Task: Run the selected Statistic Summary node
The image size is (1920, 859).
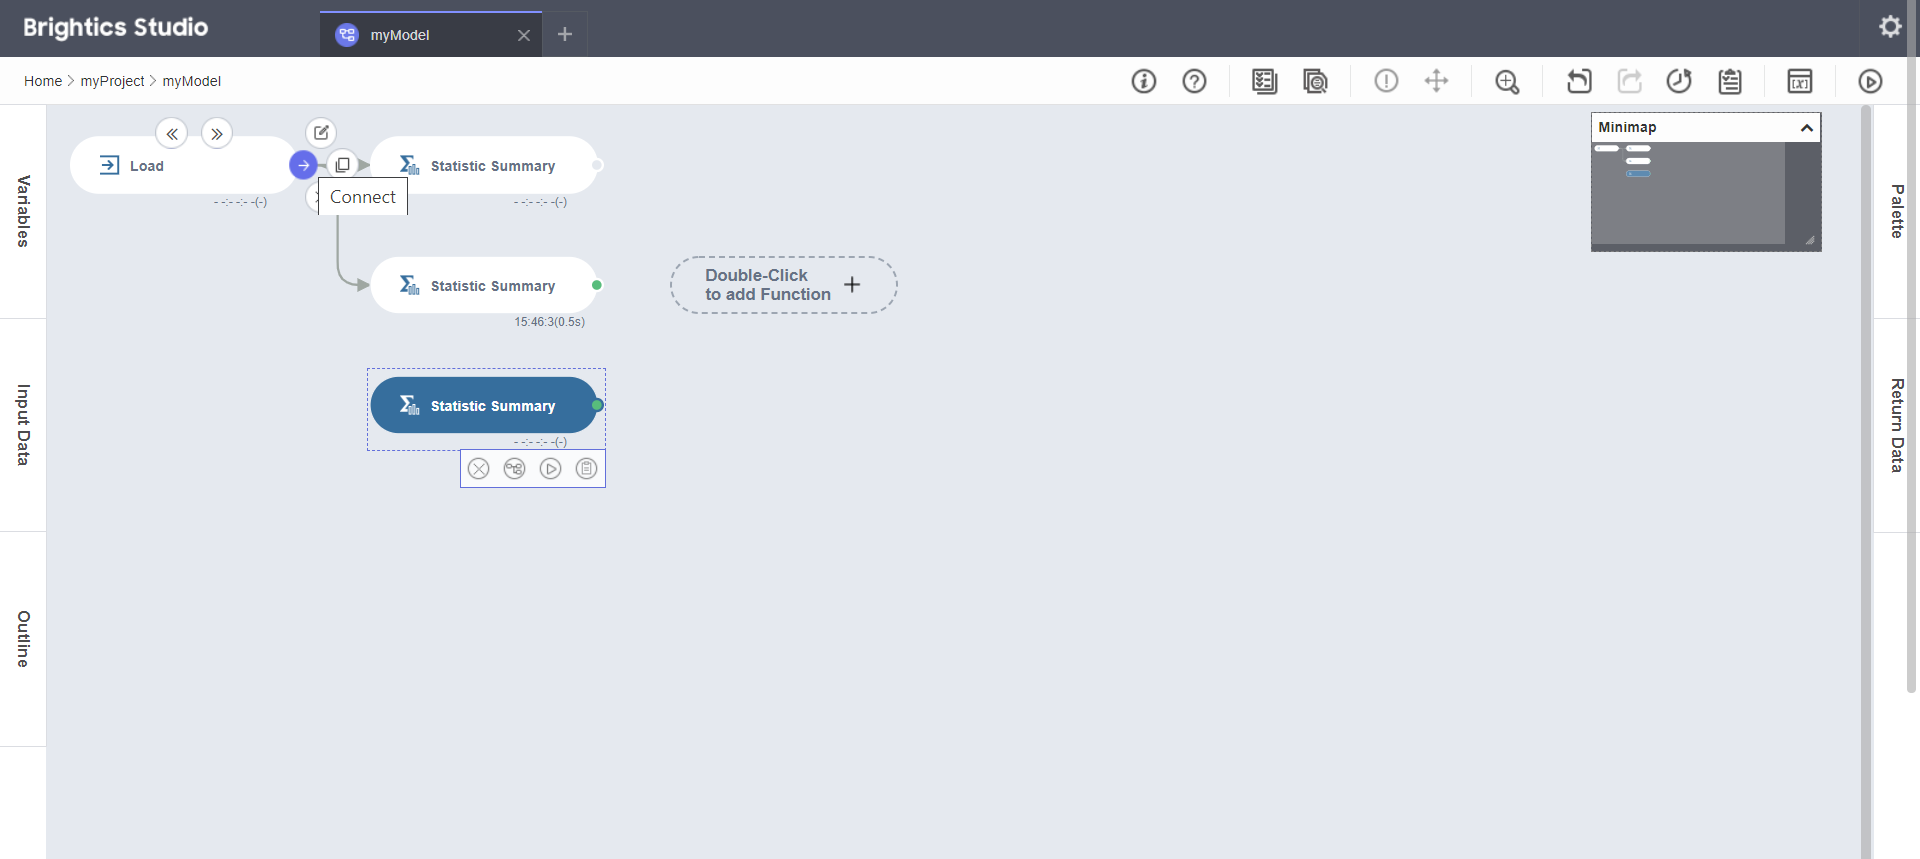Action: pos(551,469)
